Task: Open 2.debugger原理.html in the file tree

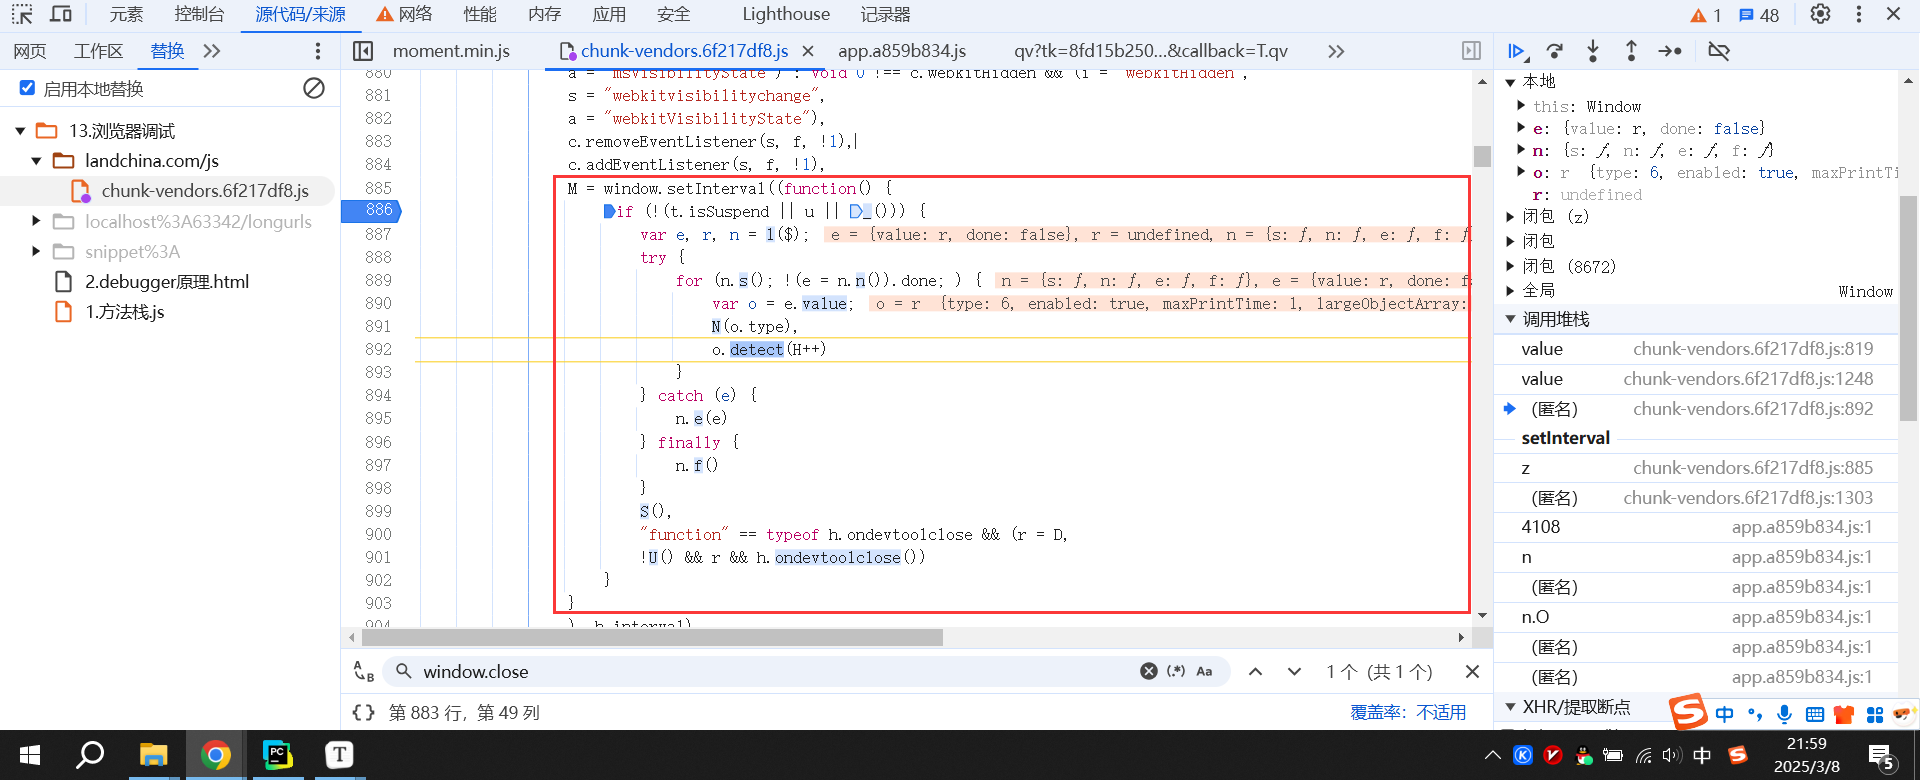Action: (x=166, y=282)
